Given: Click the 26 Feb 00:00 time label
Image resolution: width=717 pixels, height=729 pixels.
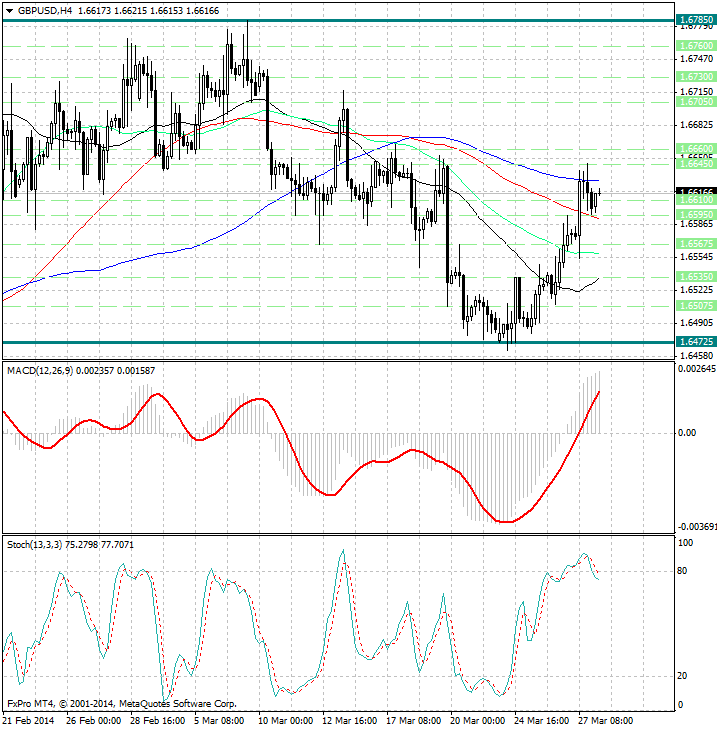Looking at the screenshot, I should 93,721.
